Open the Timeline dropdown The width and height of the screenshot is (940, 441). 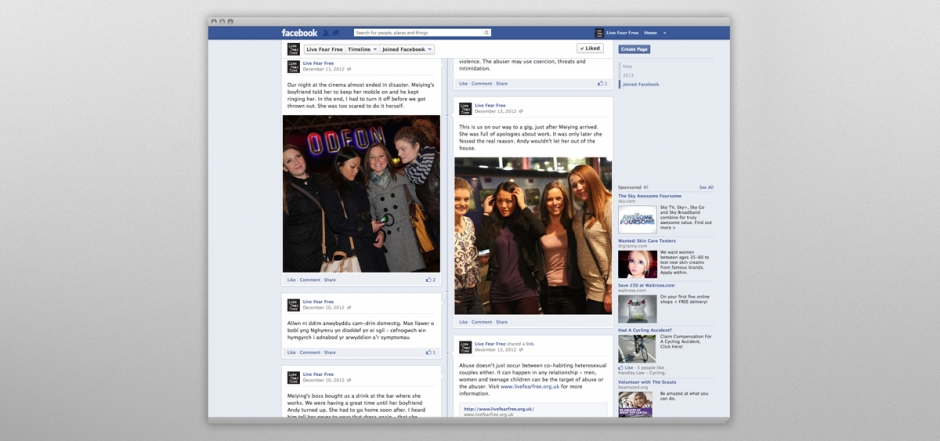point(362,49)
